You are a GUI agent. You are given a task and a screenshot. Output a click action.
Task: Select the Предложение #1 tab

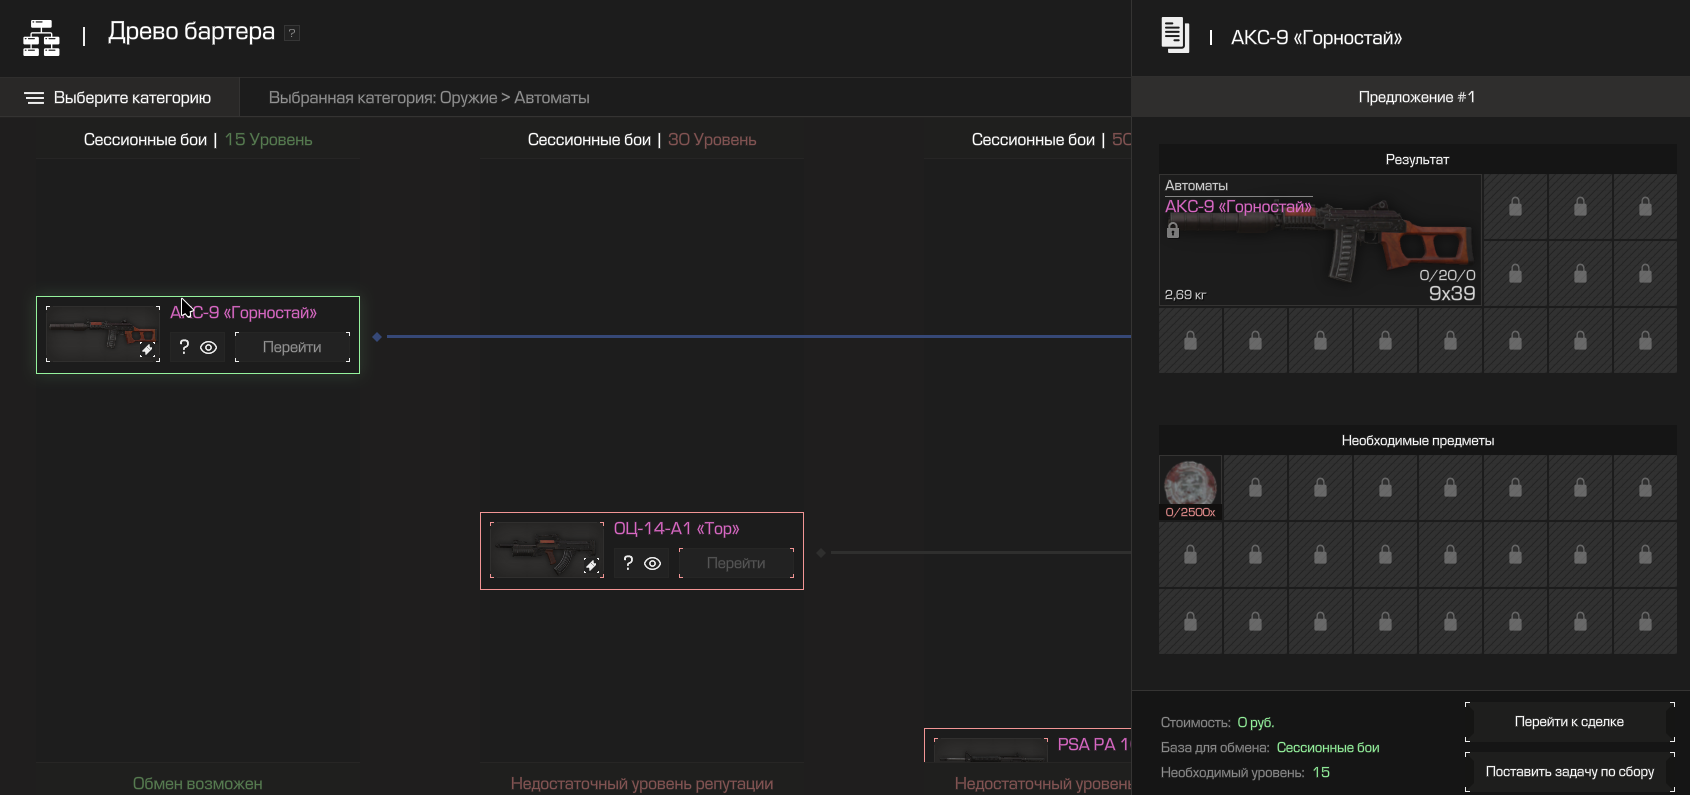pos(1416,97)
